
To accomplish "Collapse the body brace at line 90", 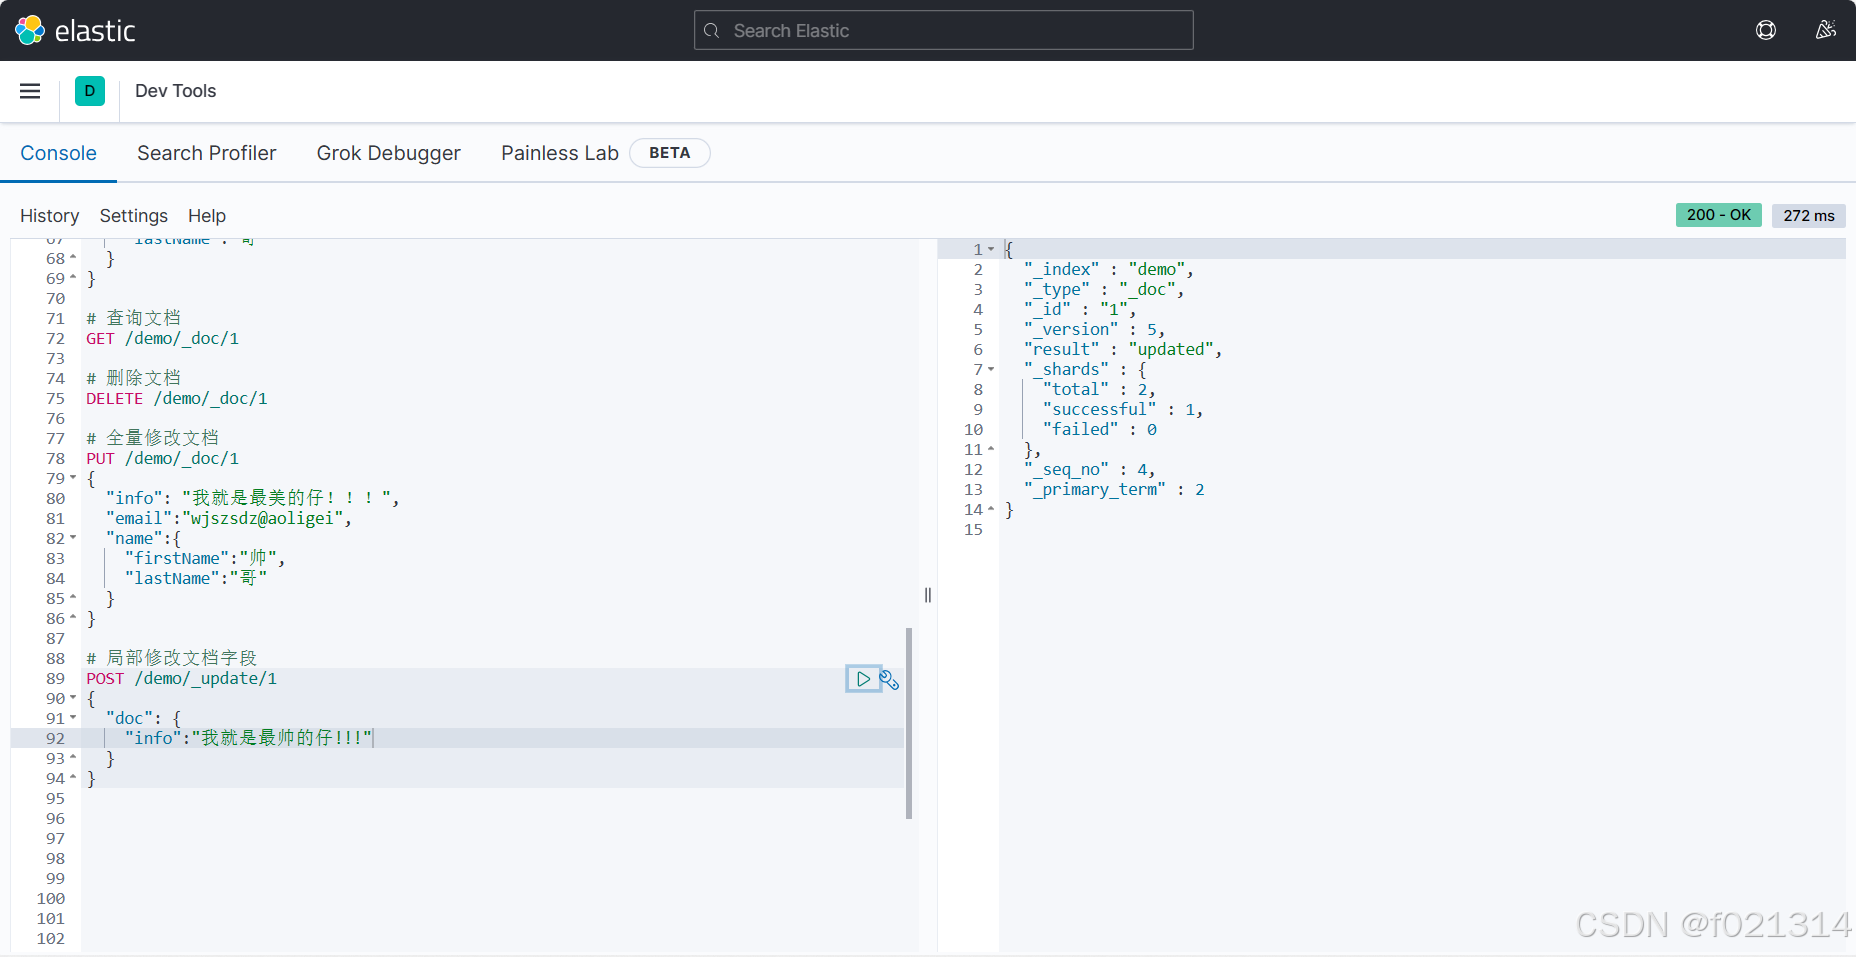I will point(73,698).
